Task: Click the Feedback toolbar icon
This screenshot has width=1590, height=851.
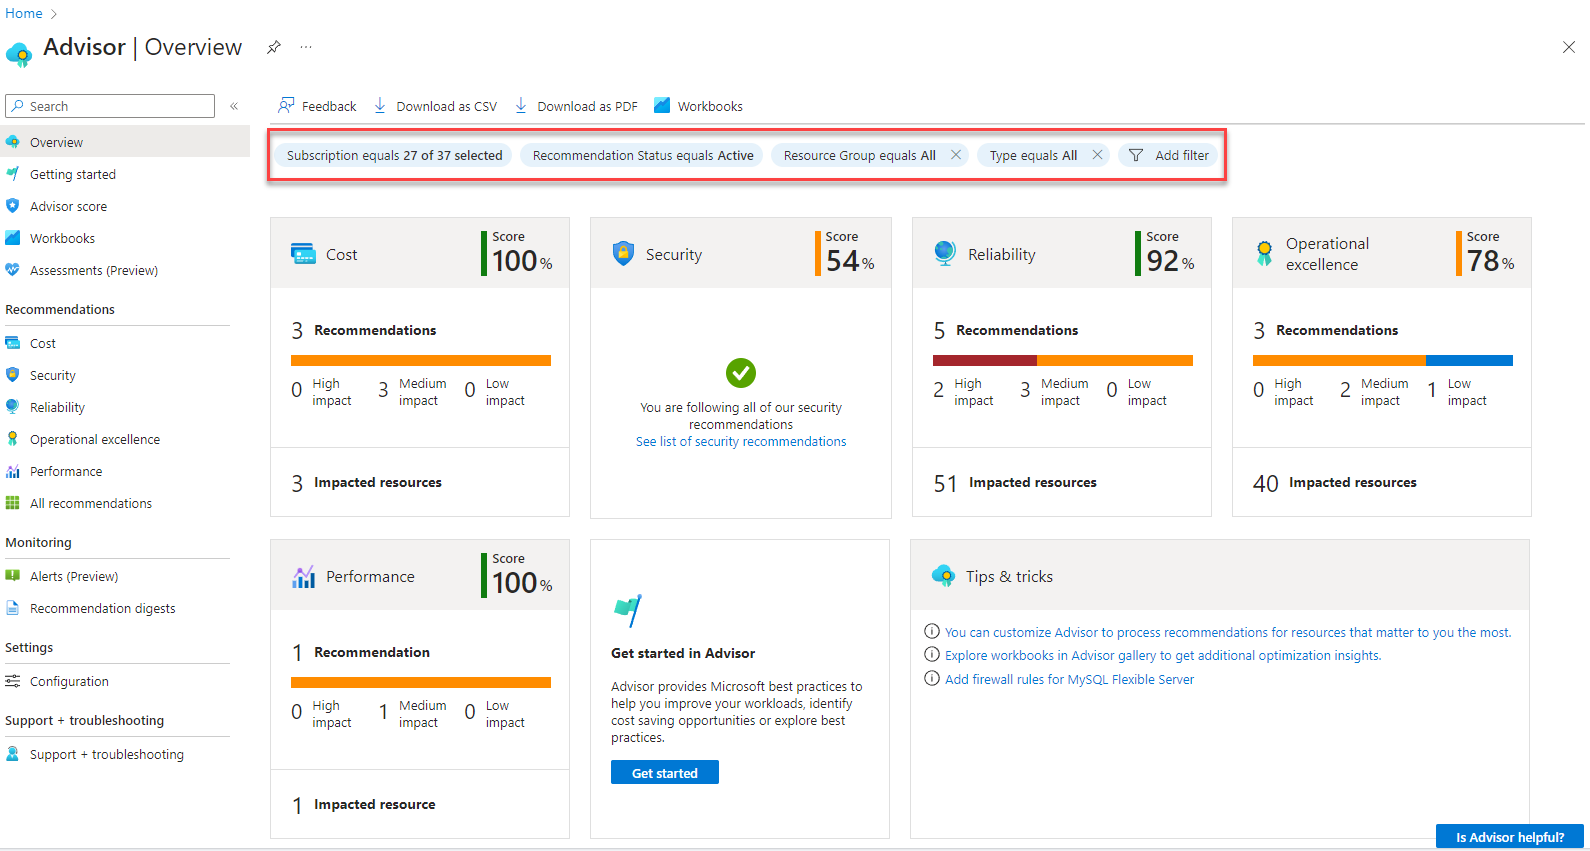Action: (287, 106)
